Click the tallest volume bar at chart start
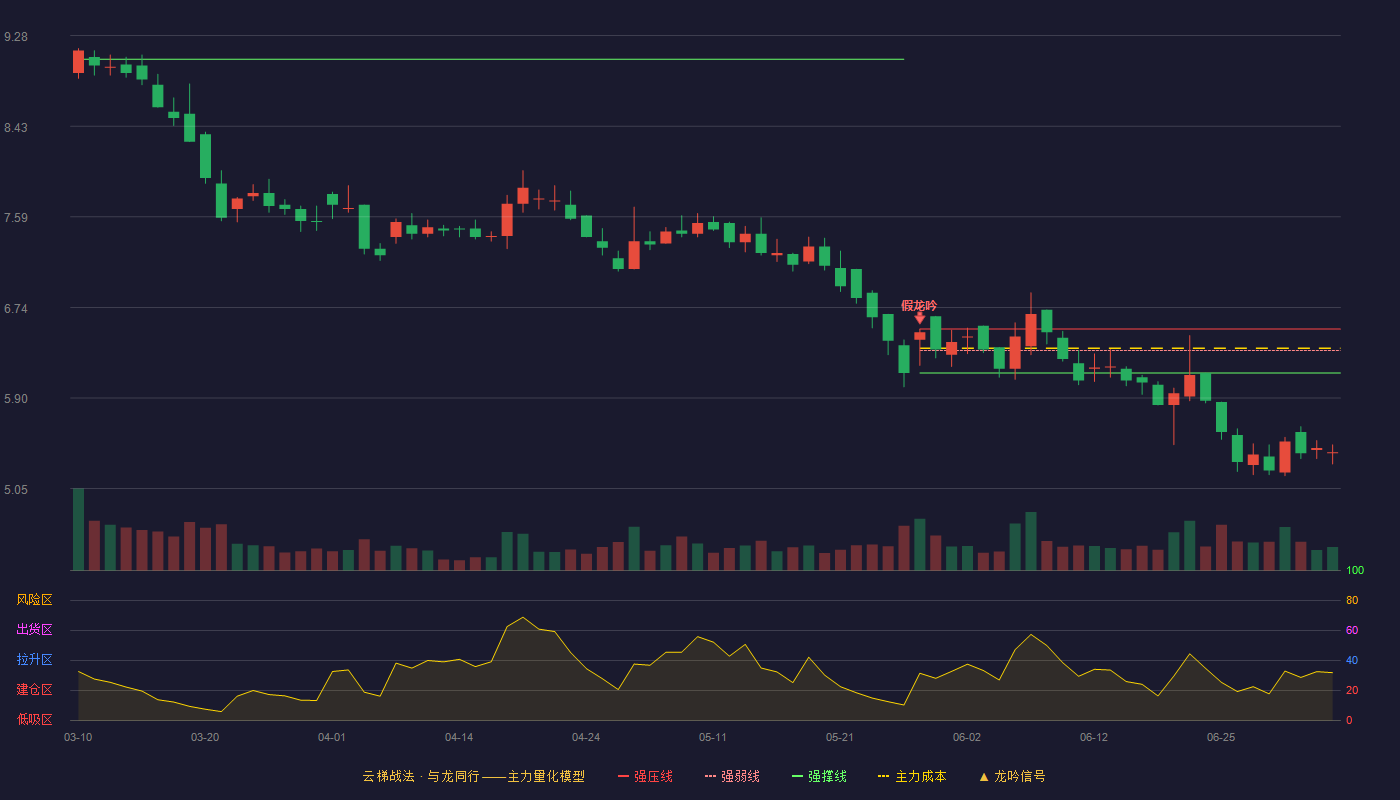 click(78, 529)
